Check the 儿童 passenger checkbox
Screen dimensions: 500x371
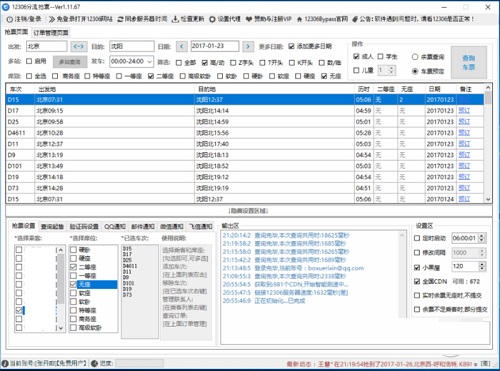356,70
